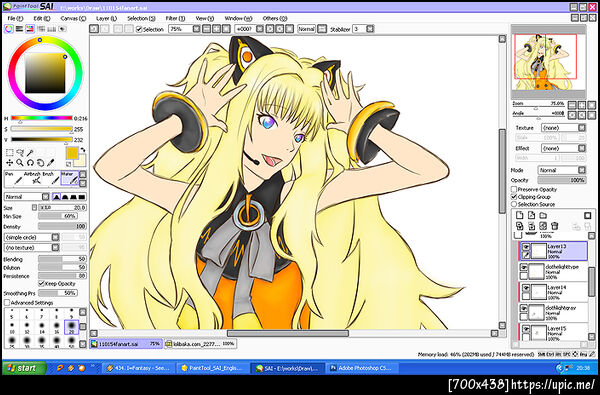Click the transfer down layer icon
Viewport: 600px width, 395px height.
tap(519, 226)
